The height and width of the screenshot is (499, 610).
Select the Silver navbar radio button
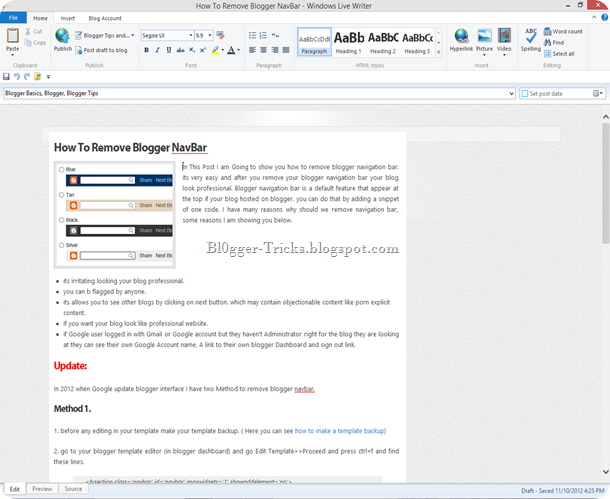coord(61,245)
